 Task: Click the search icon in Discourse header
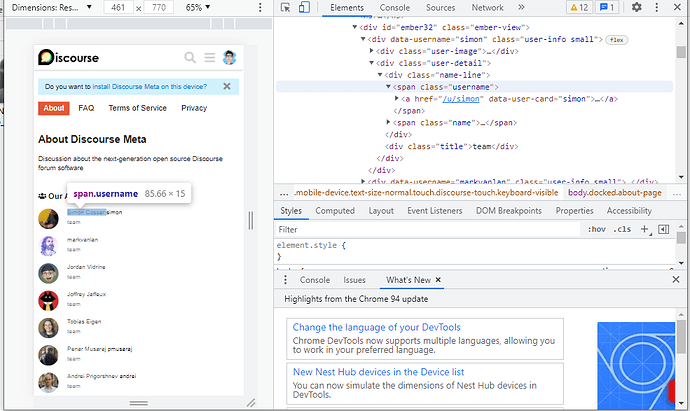pos(190,58)
